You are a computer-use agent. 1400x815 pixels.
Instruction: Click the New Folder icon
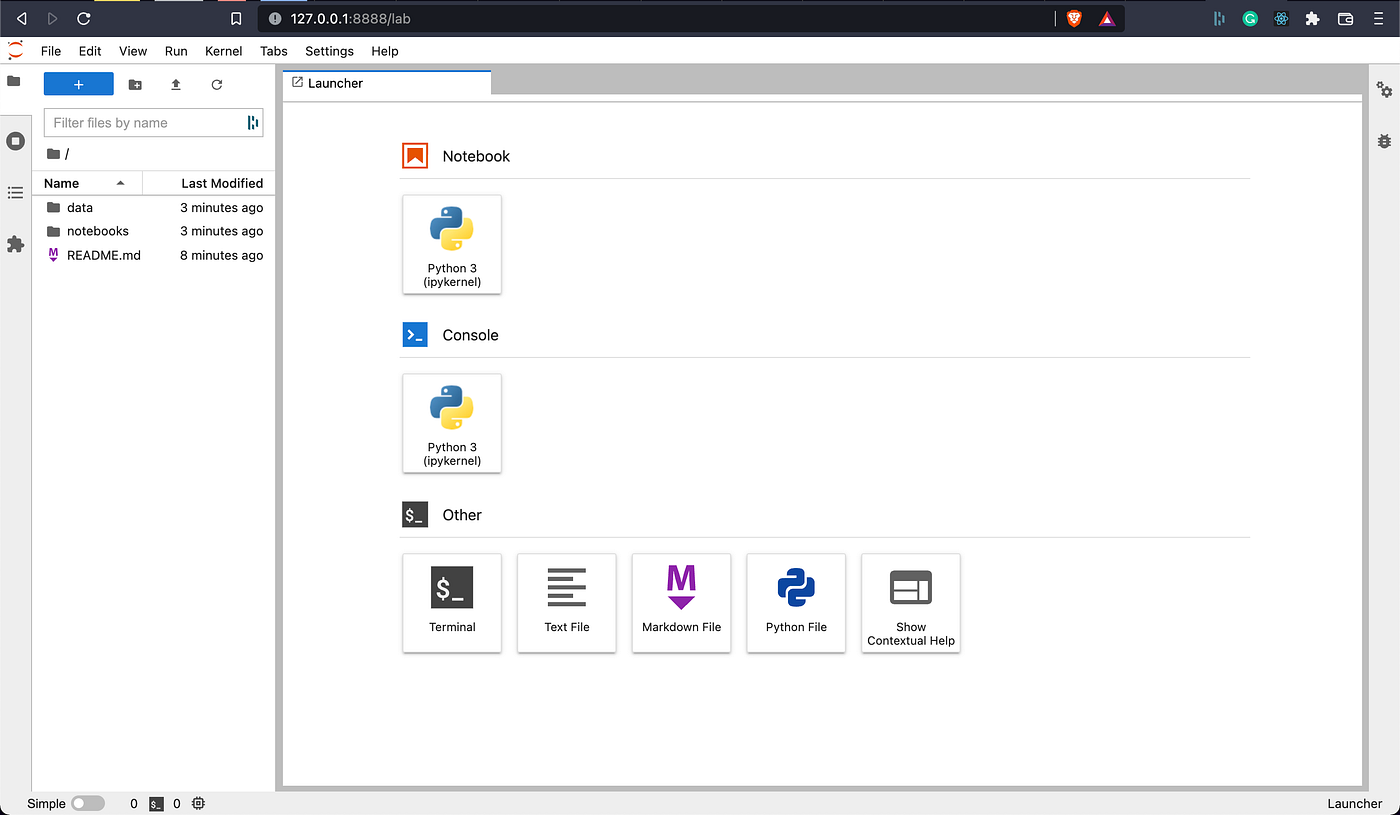[x=135, y=85]
